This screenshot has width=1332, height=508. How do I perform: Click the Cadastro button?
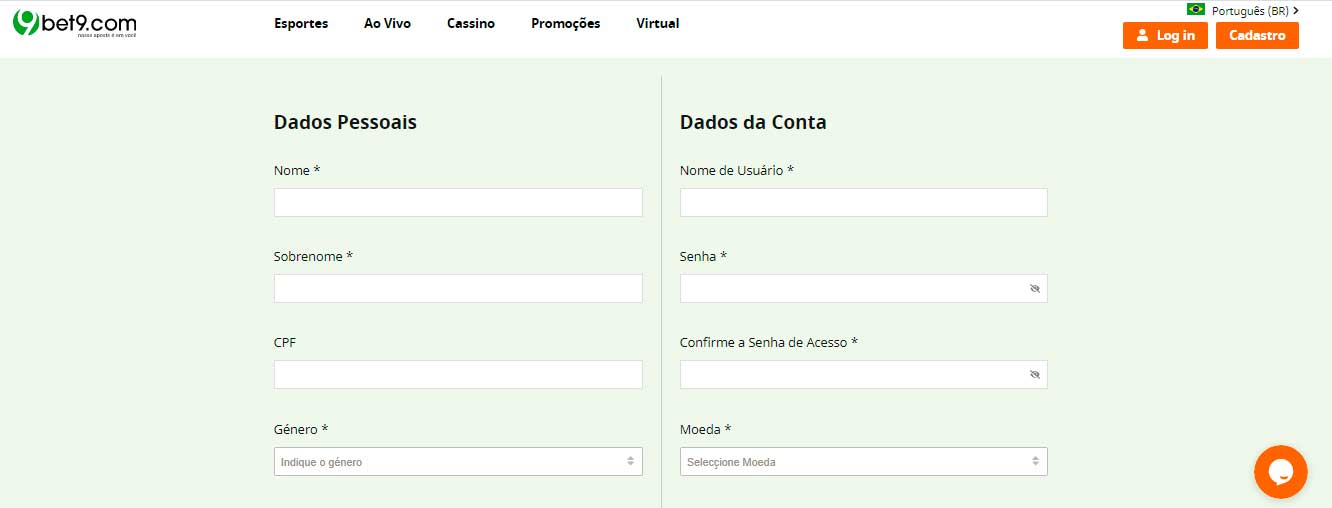1257,35
